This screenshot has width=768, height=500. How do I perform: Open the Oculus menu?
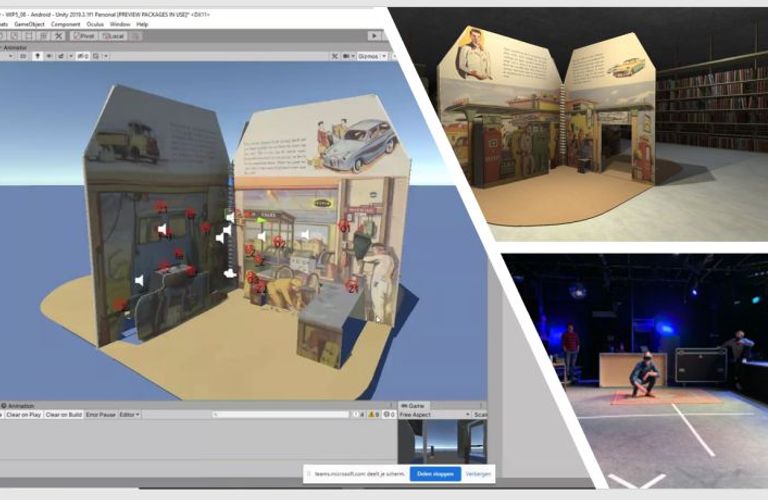click(95, 24)
